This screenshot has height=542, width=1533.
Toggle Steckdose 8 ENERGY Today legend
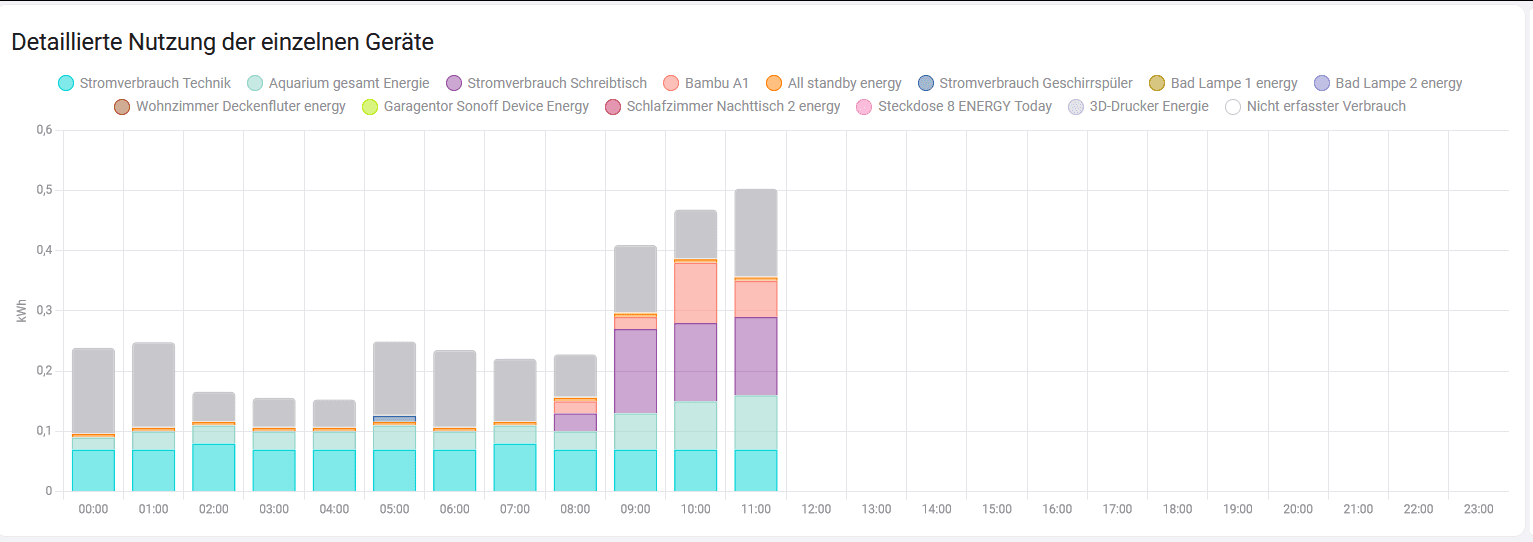954,106
